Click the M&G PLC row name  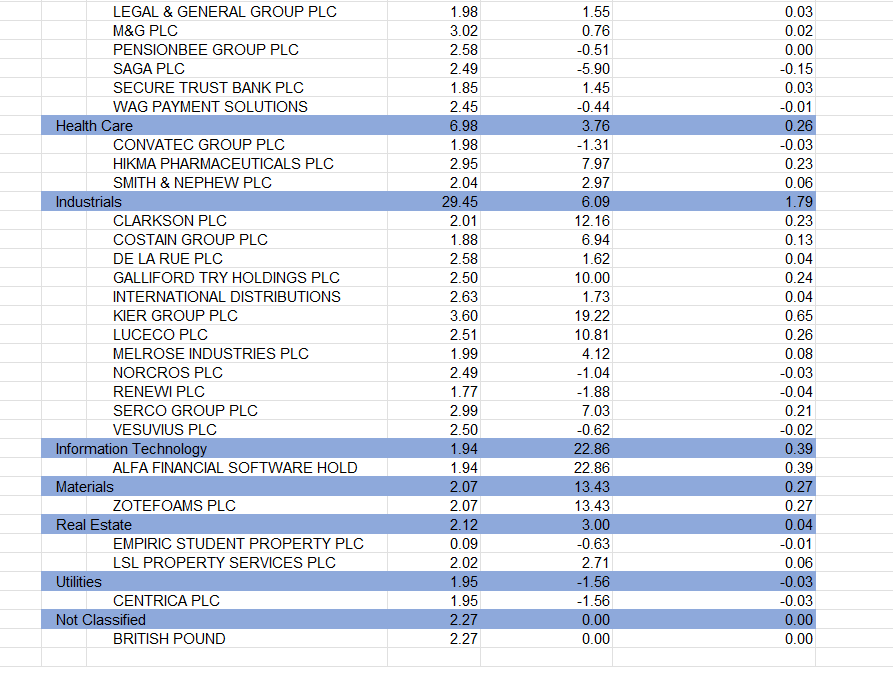(x=237, y=31)
